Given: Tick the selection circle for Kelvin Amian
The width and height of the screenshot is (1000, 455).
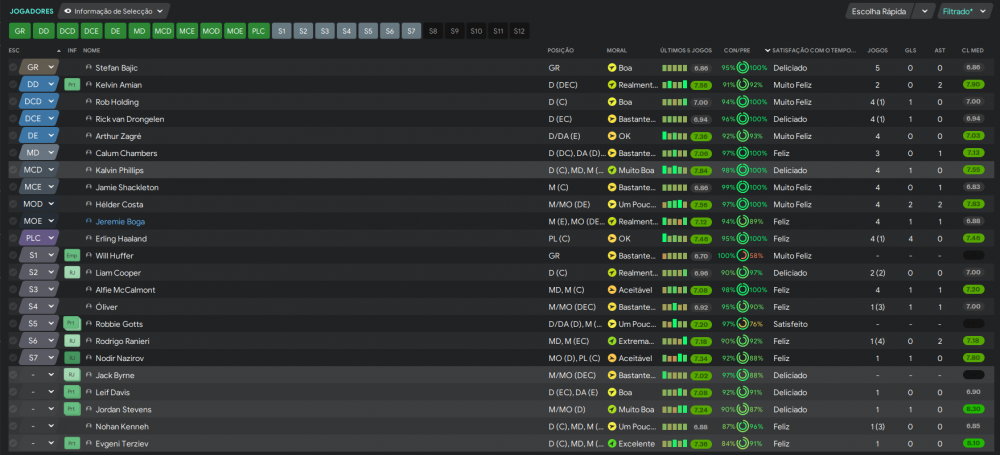Looking at the screenshot, I should point(13,85).
